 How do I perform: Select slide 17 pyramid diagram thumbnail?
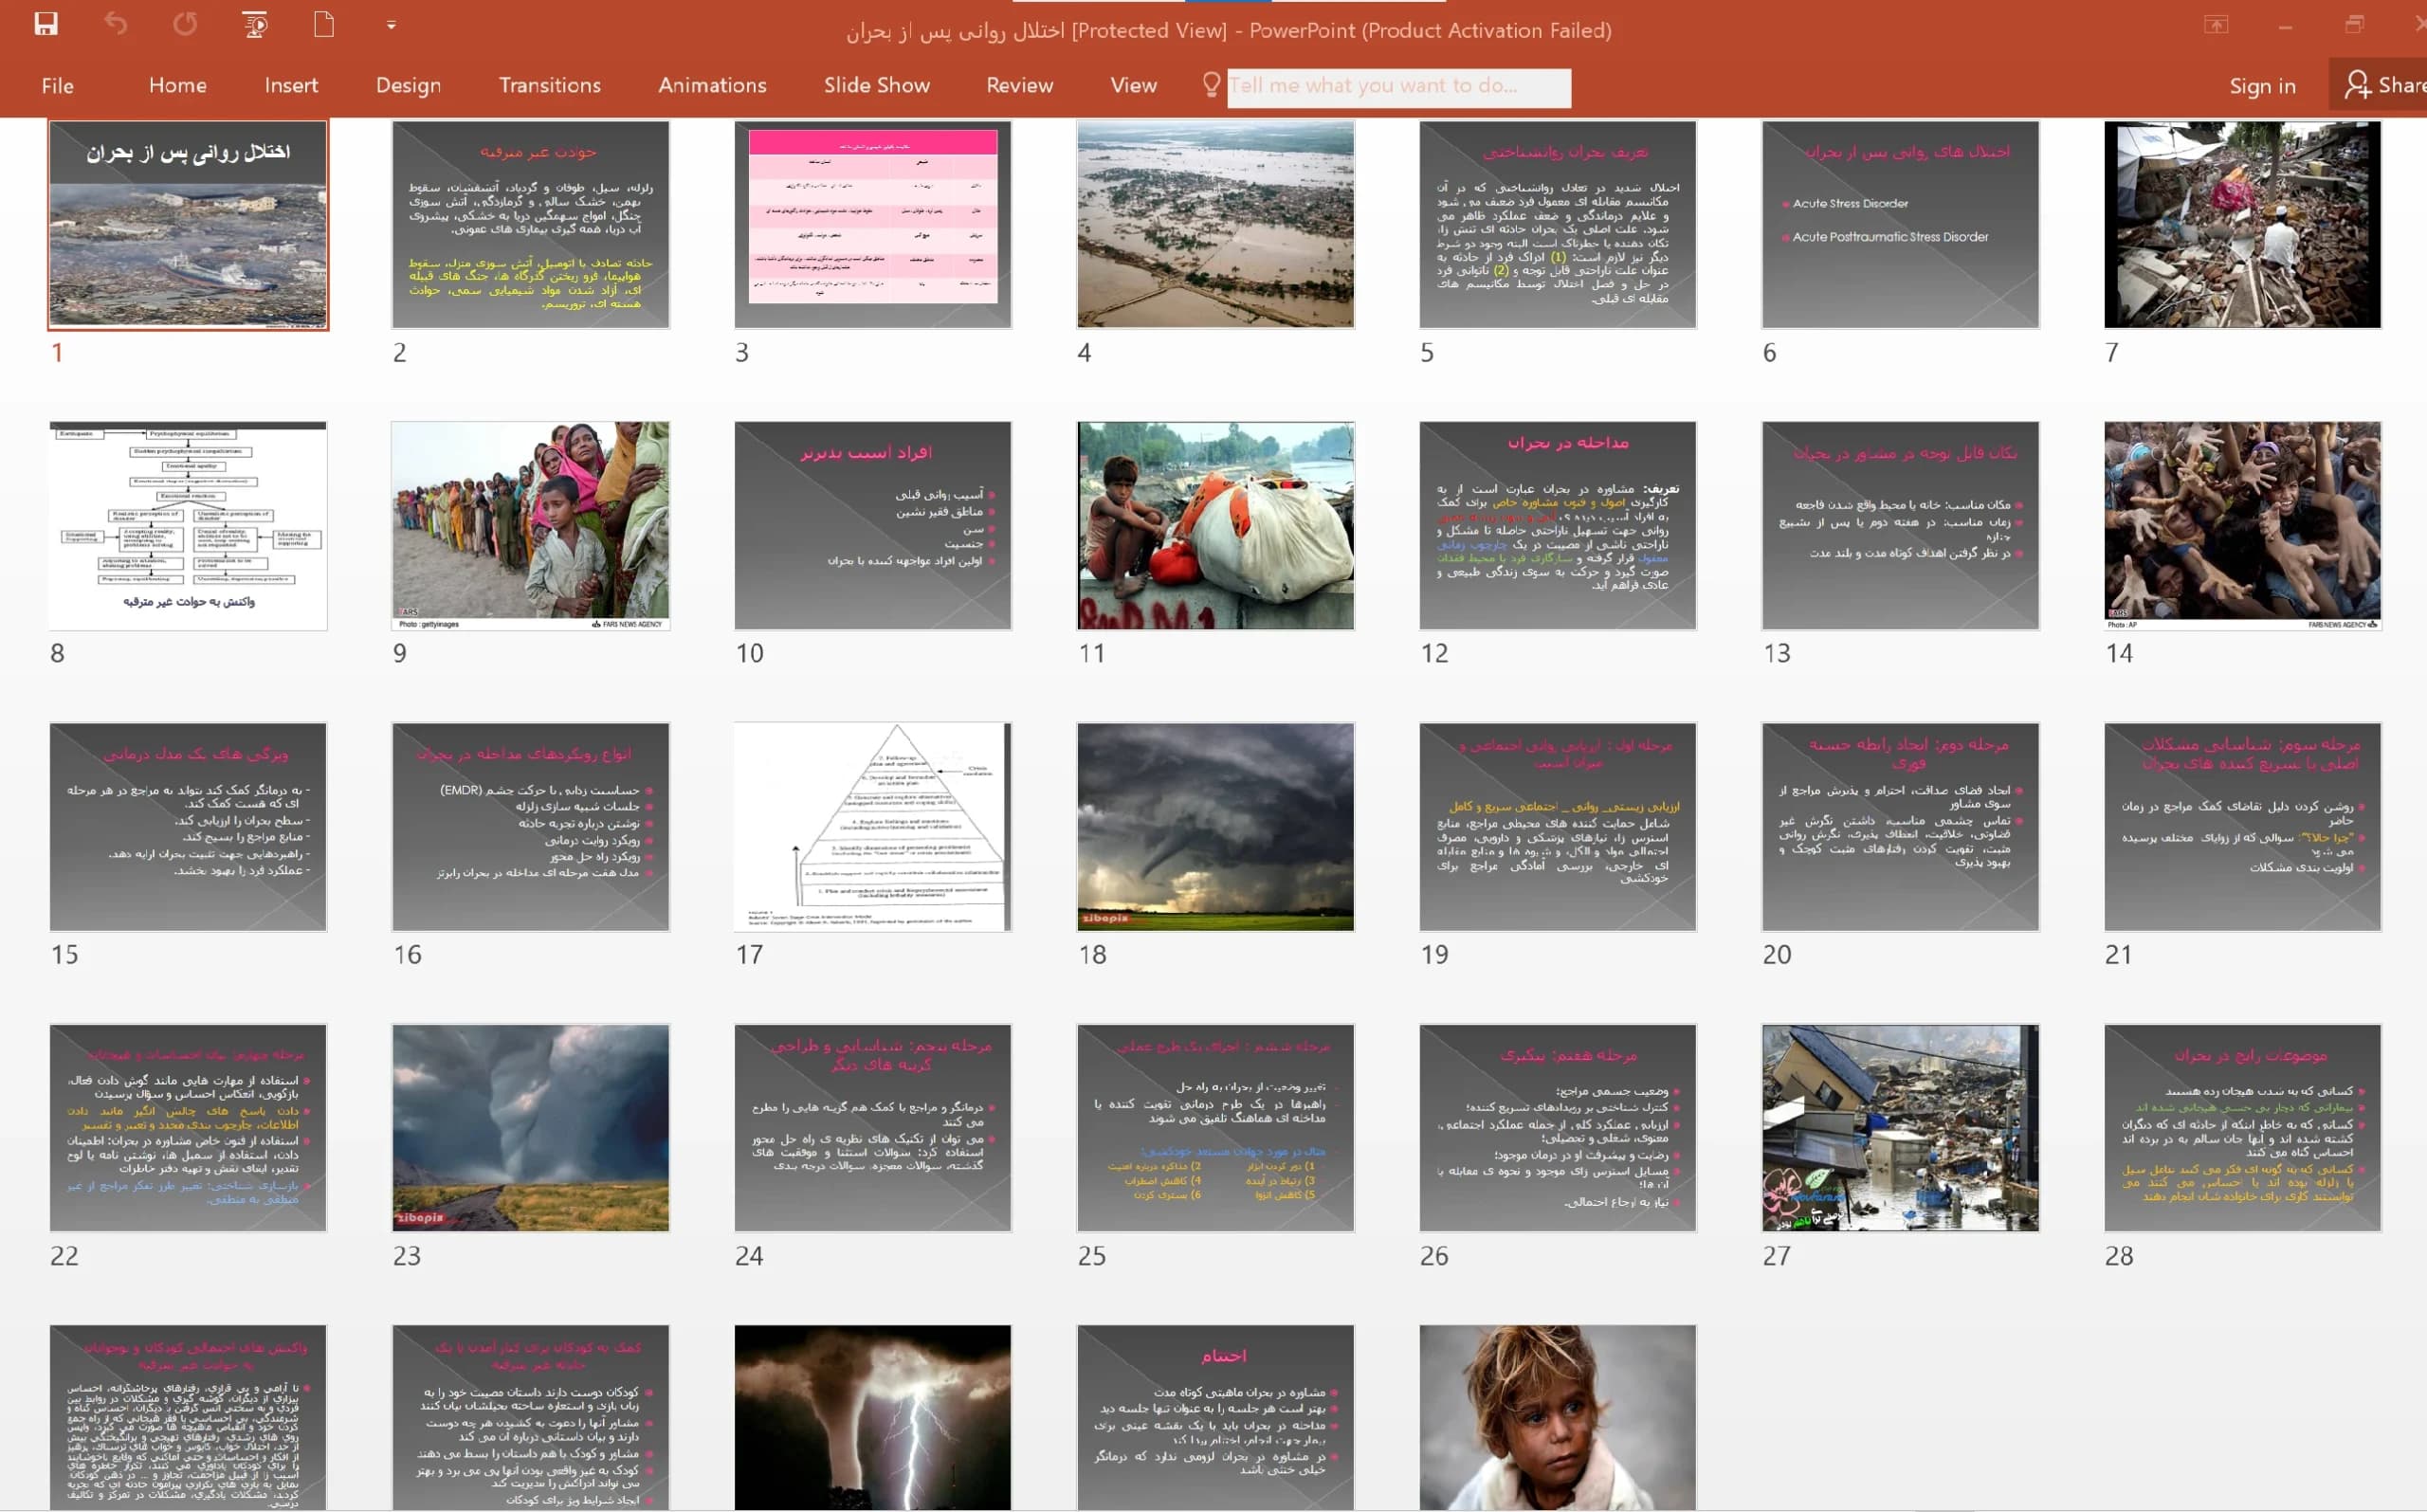pos(873,827)
